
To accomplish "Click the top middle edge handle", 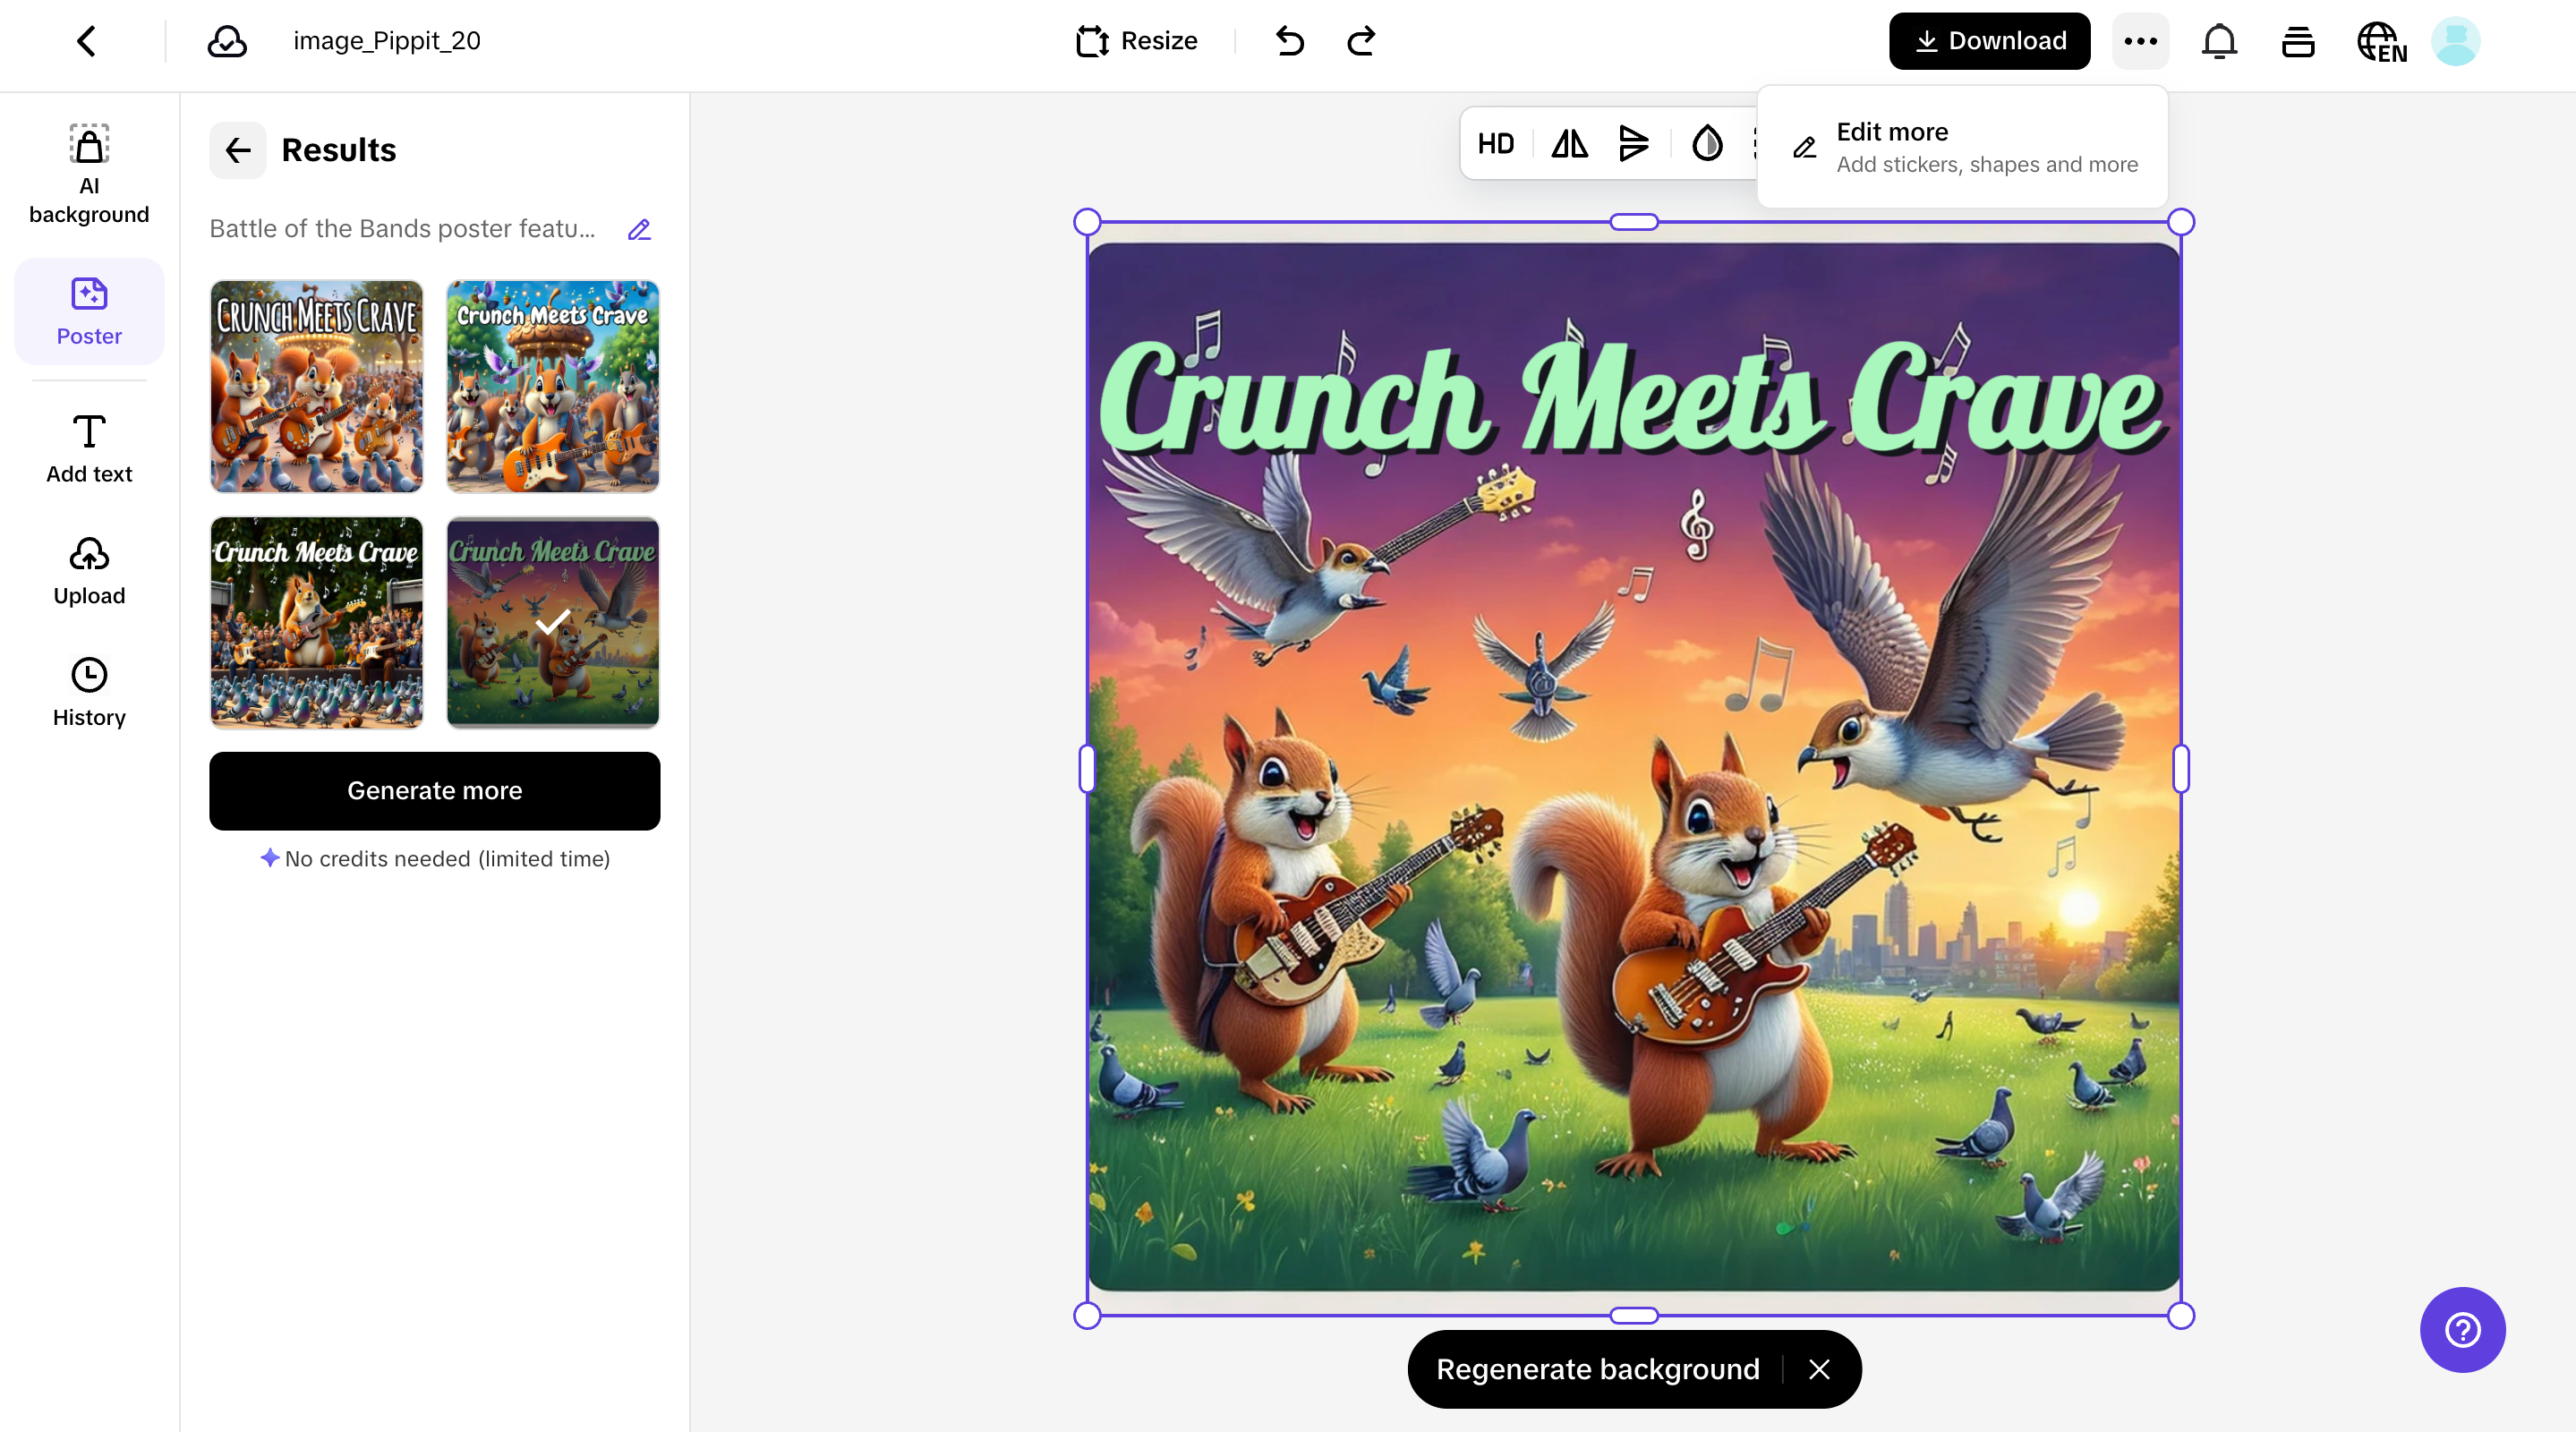I will pyautogui.click(x=1634, y=222).
